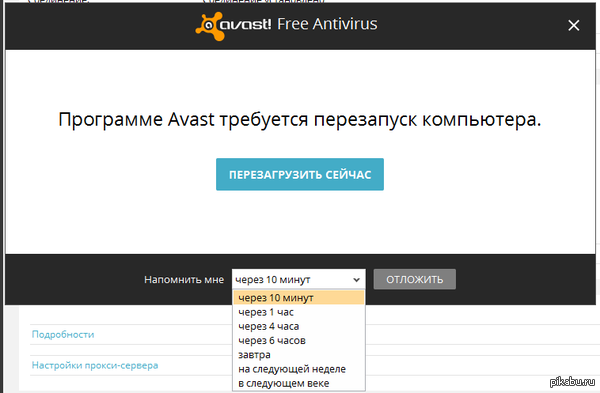Choose на следующей неделе option

click(298, 369)
